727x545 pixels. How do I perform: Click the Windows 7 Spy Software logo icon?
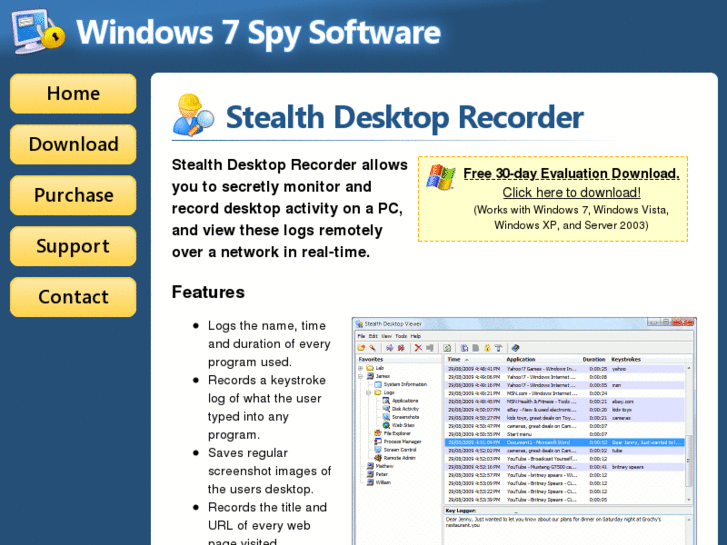[38, 32]
